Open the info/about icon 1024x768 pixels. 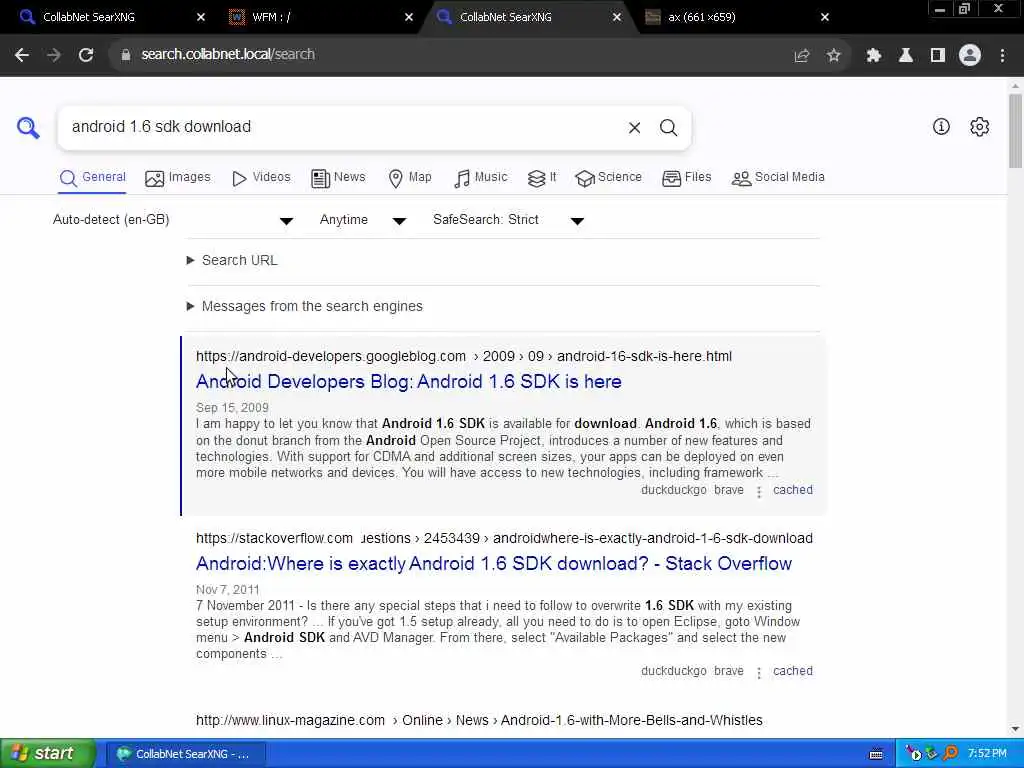coord(941,127)
